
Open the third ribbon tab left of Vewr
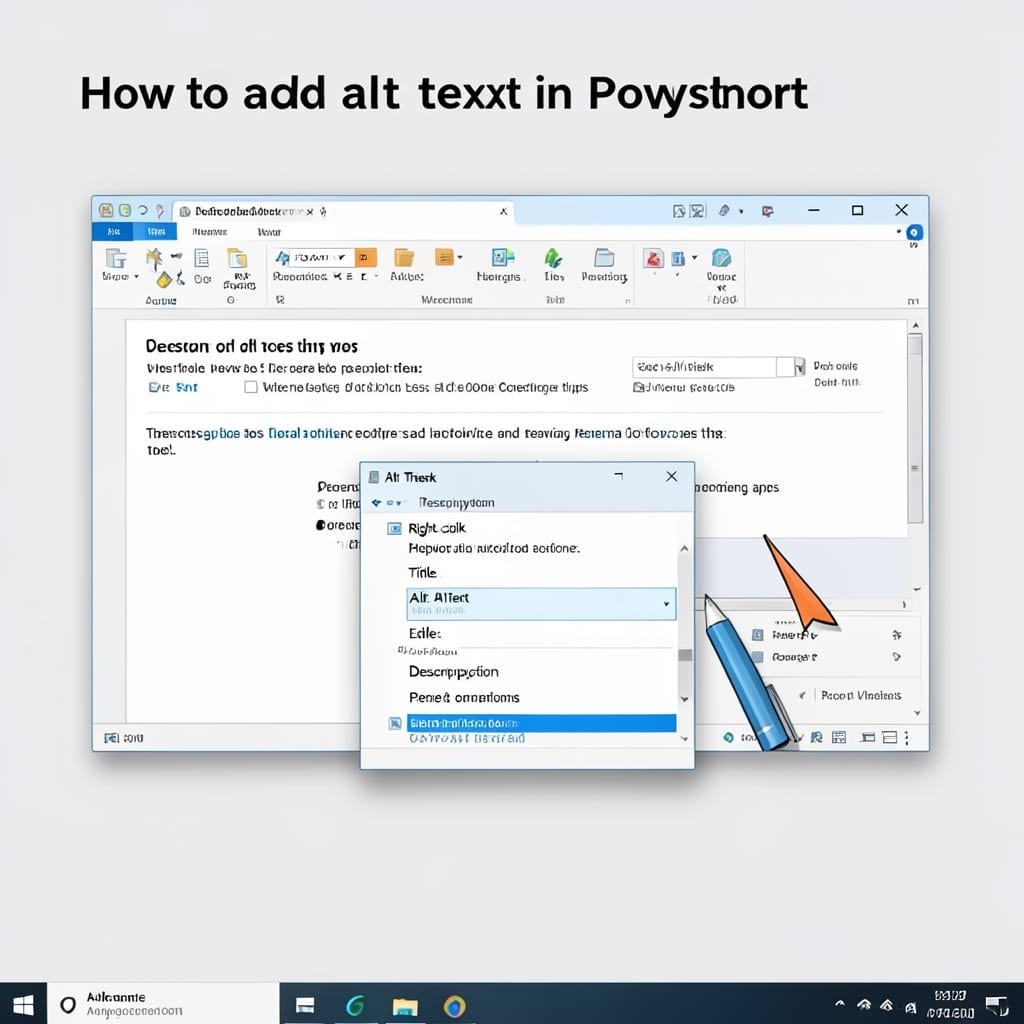[x=210, y=232]
